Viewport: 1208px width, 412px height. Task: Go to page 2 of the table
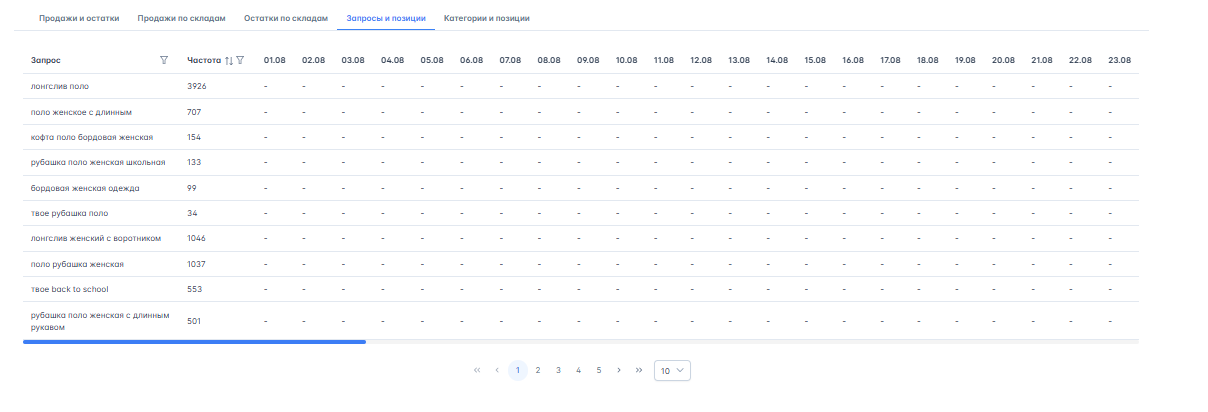coord(538,370)
